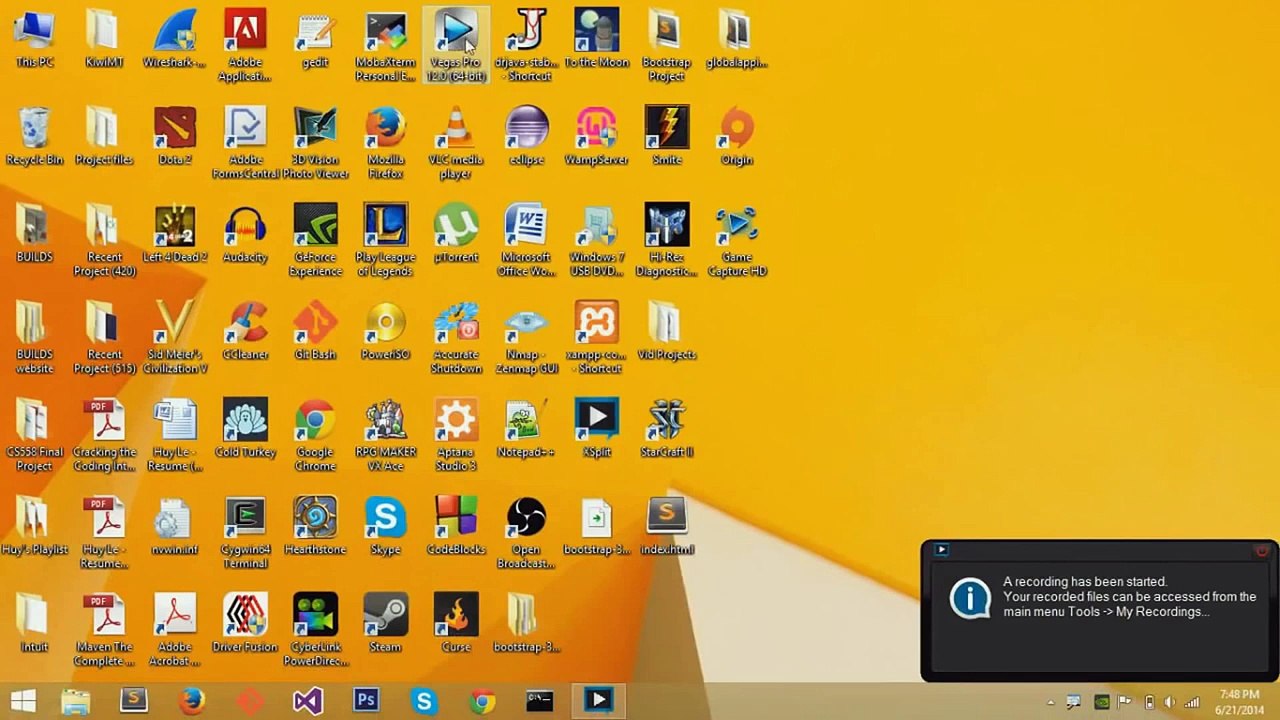1280x720 pixels.
Task: Open the Origin desktop shortcut
Action: (x=737, y=137)
